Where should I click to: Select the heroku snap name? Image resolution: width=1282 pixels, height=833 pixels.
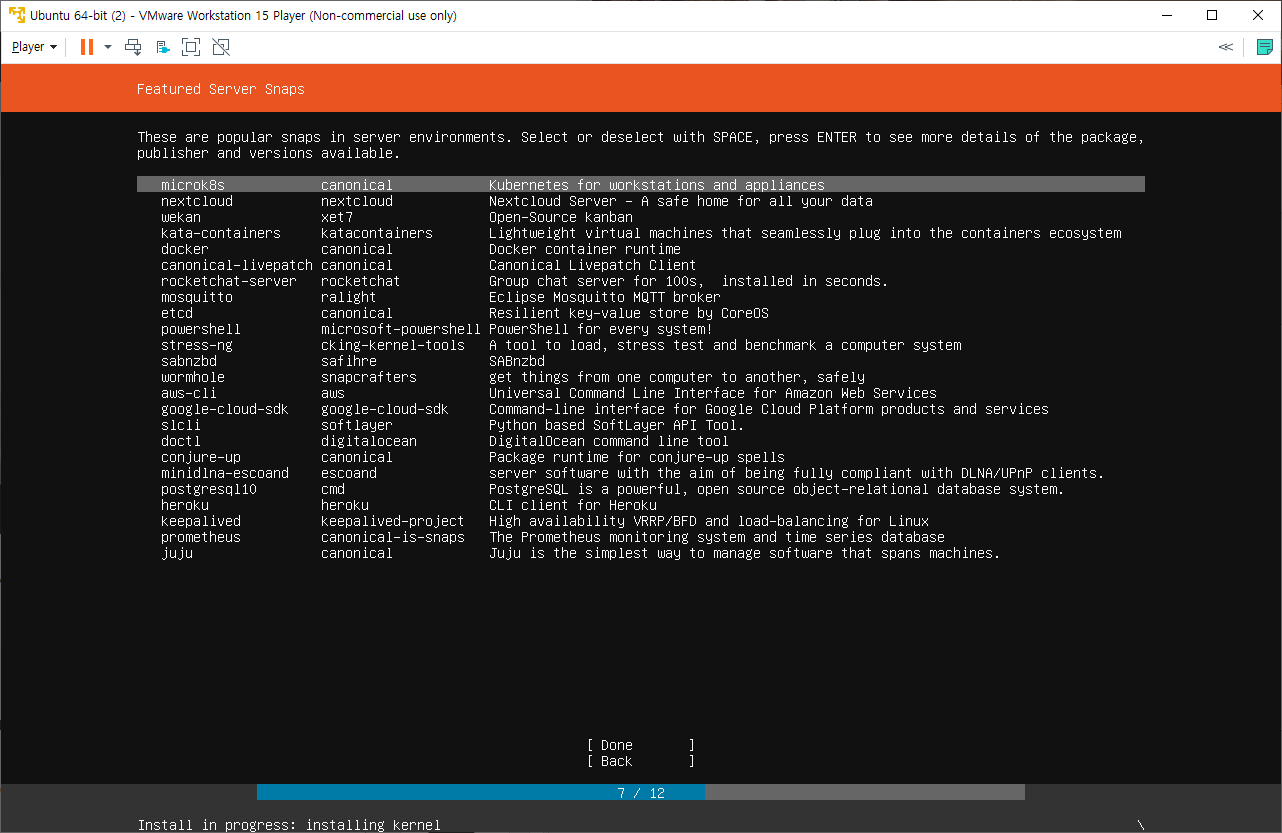pyautogui.click(x=185, y=505)
